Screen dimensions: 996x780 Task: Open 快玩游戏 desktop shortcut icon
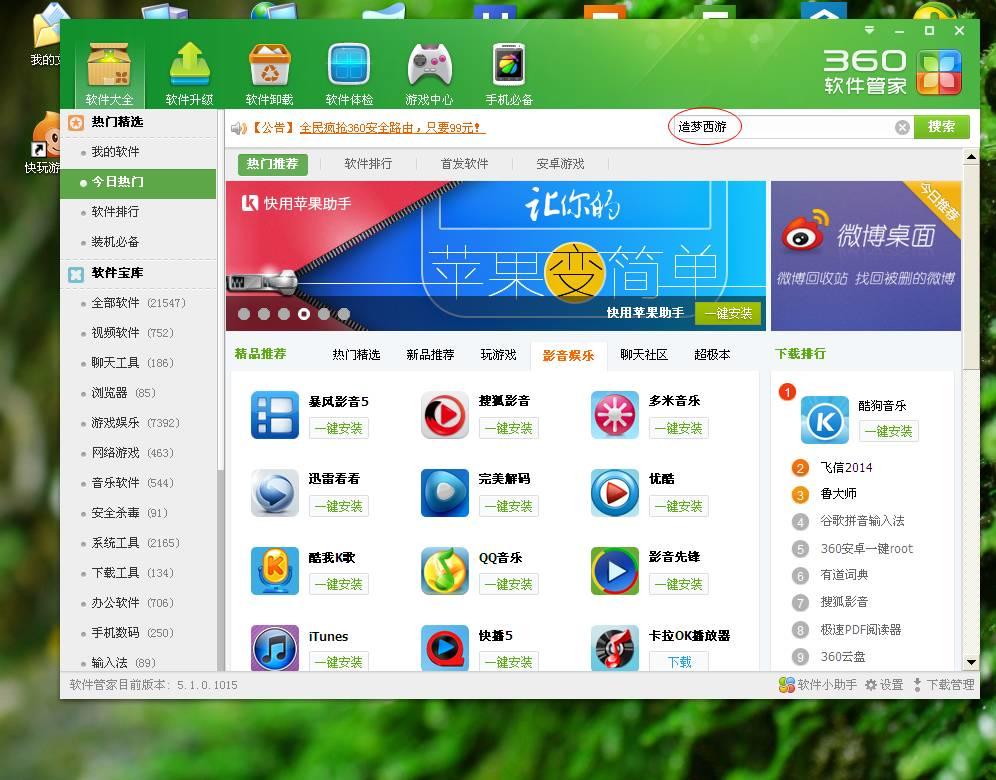tap(44, 143)
